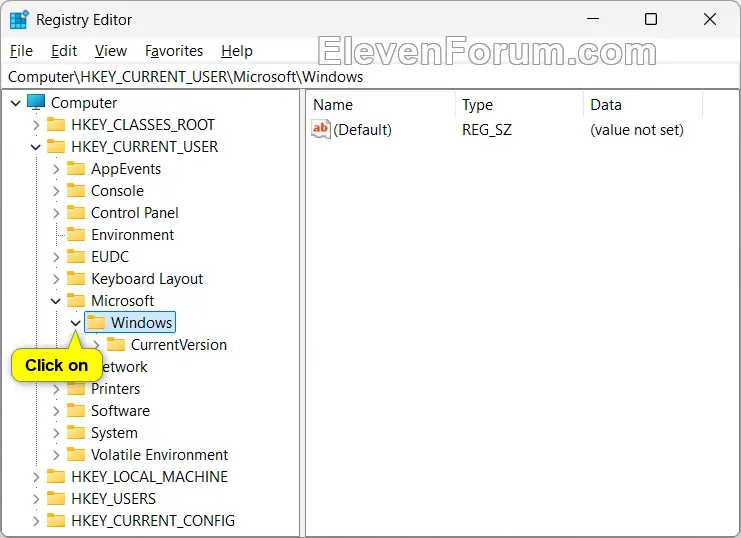Screen dimensions: 741x538
Task: Select the Control Panel key label
Action: coord(135,213)
